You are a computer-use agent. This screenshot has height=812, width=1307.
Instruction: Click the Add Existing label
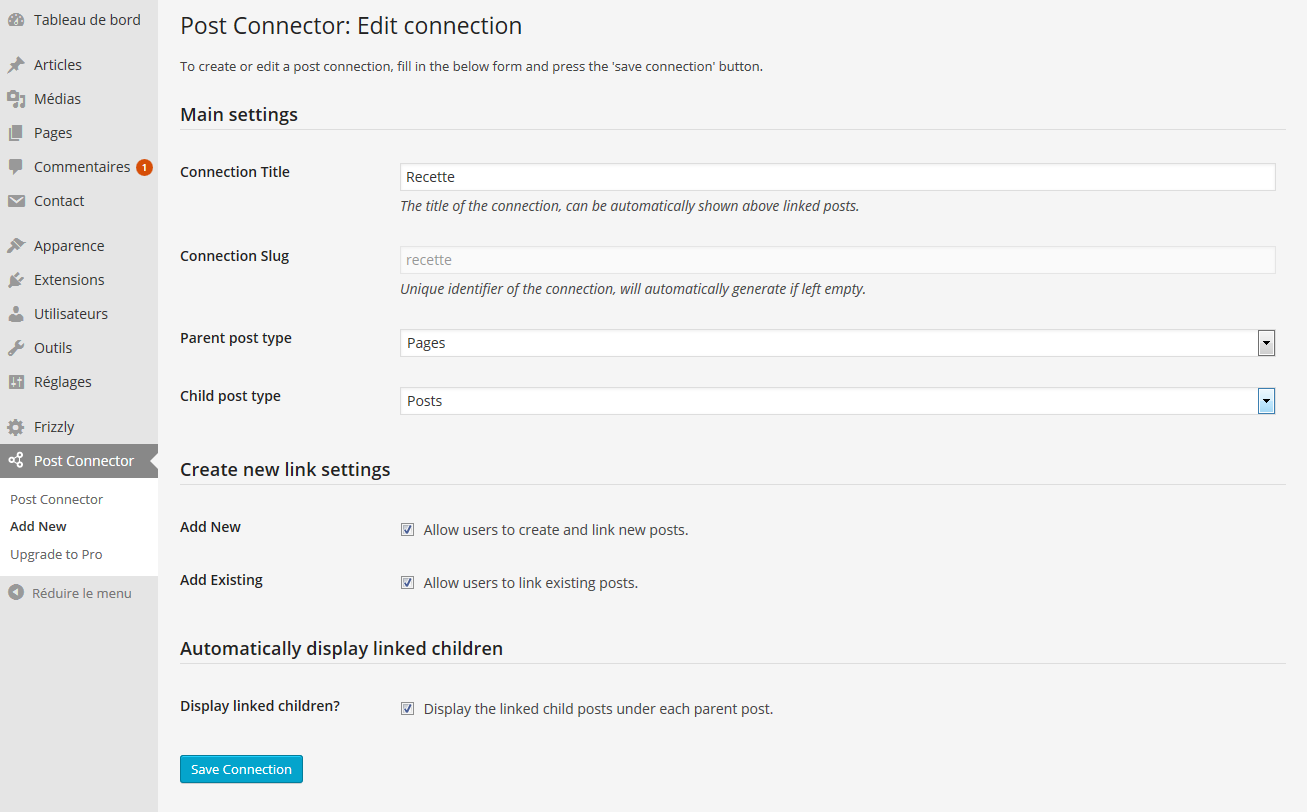[x=221, y=580]
